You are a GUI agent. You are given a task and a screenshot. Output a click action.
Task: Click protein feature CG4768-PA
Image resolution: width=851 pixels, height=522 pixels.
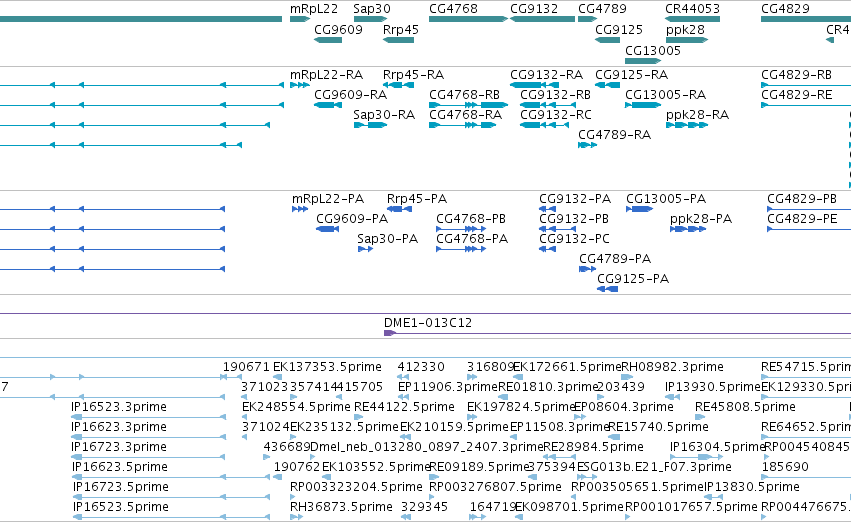pyautogui.click(x=472, y=239)
